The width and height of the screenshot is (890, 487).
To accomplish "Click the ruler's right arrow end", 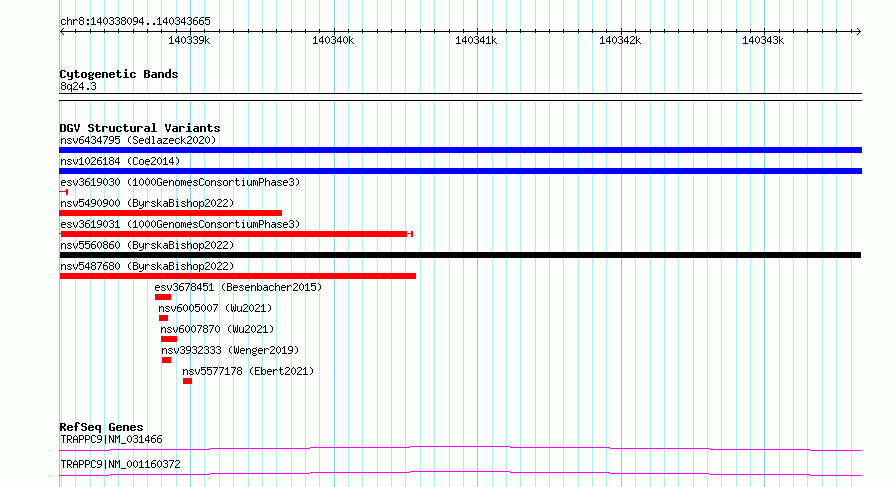I will point(859,32).
